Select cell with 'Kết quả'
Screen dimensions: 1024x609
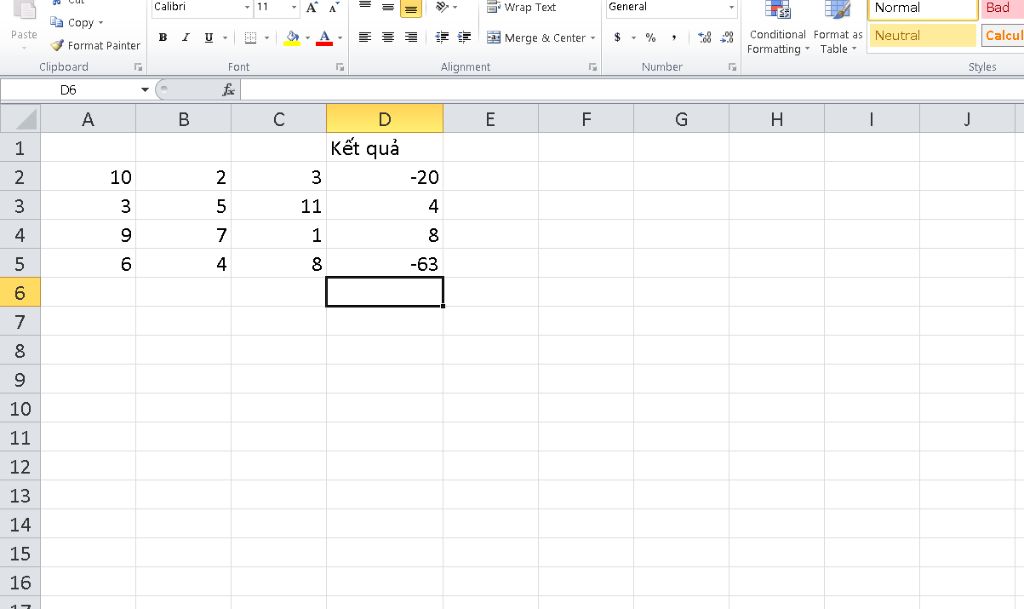tap(385, 148)
